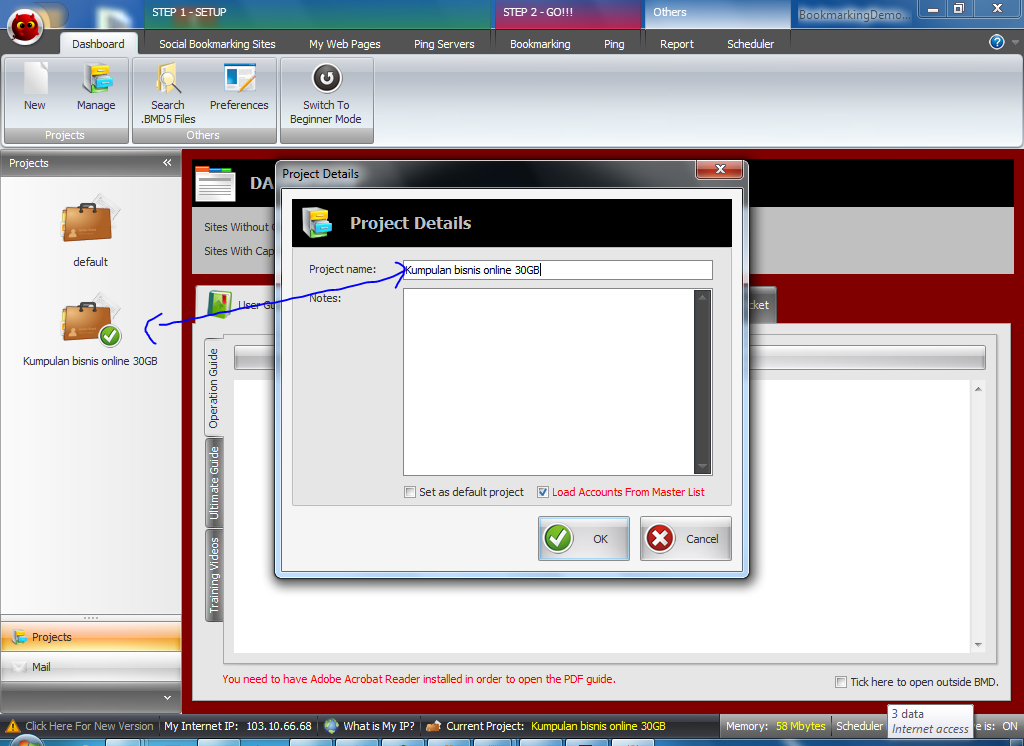
Task: Click What is My IP link
Action: (x=379, y=726)
